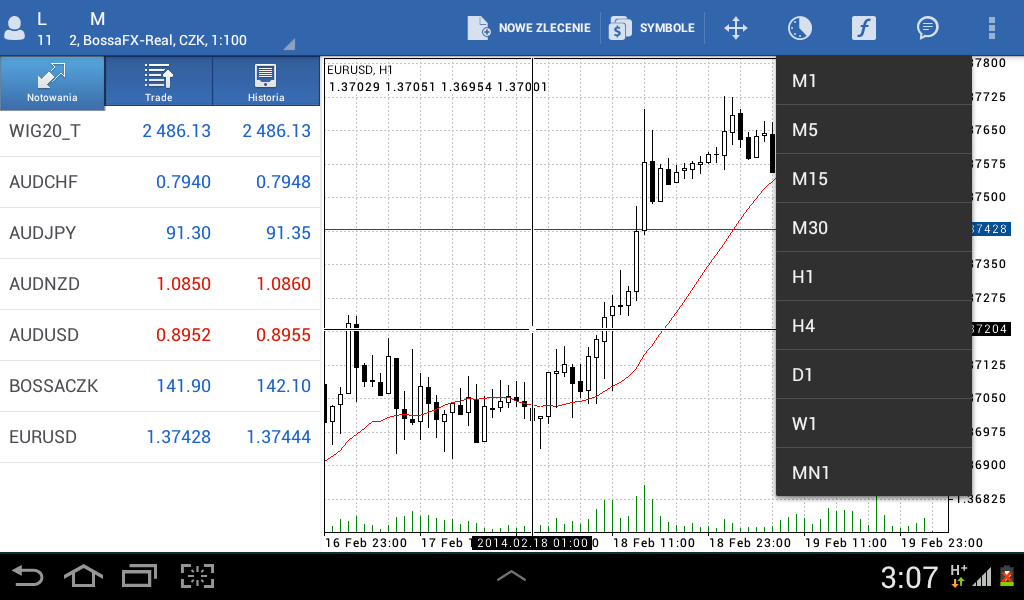Tap the crosshair date label 2014.02.18 01:00

coord(532,543)
